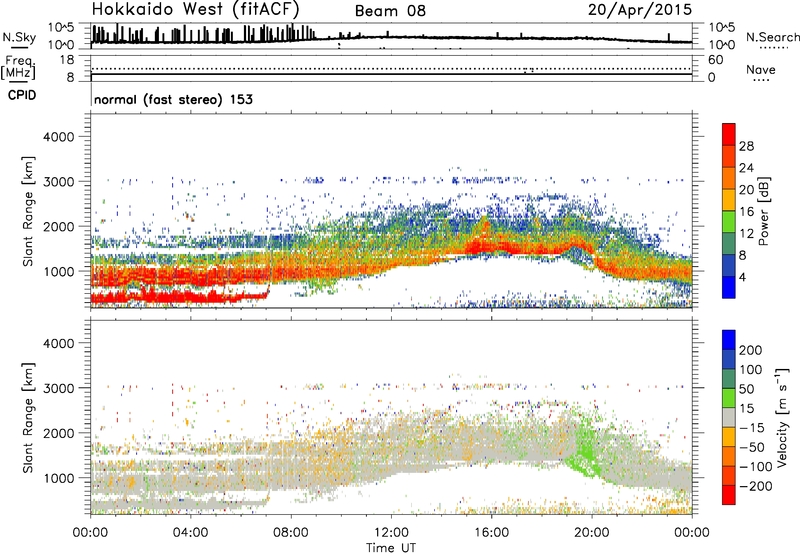The width and height of the screenshot is (800, 554).
Task: Pick the bottom blue segment of power colorbar
Action: coord(729,287)
